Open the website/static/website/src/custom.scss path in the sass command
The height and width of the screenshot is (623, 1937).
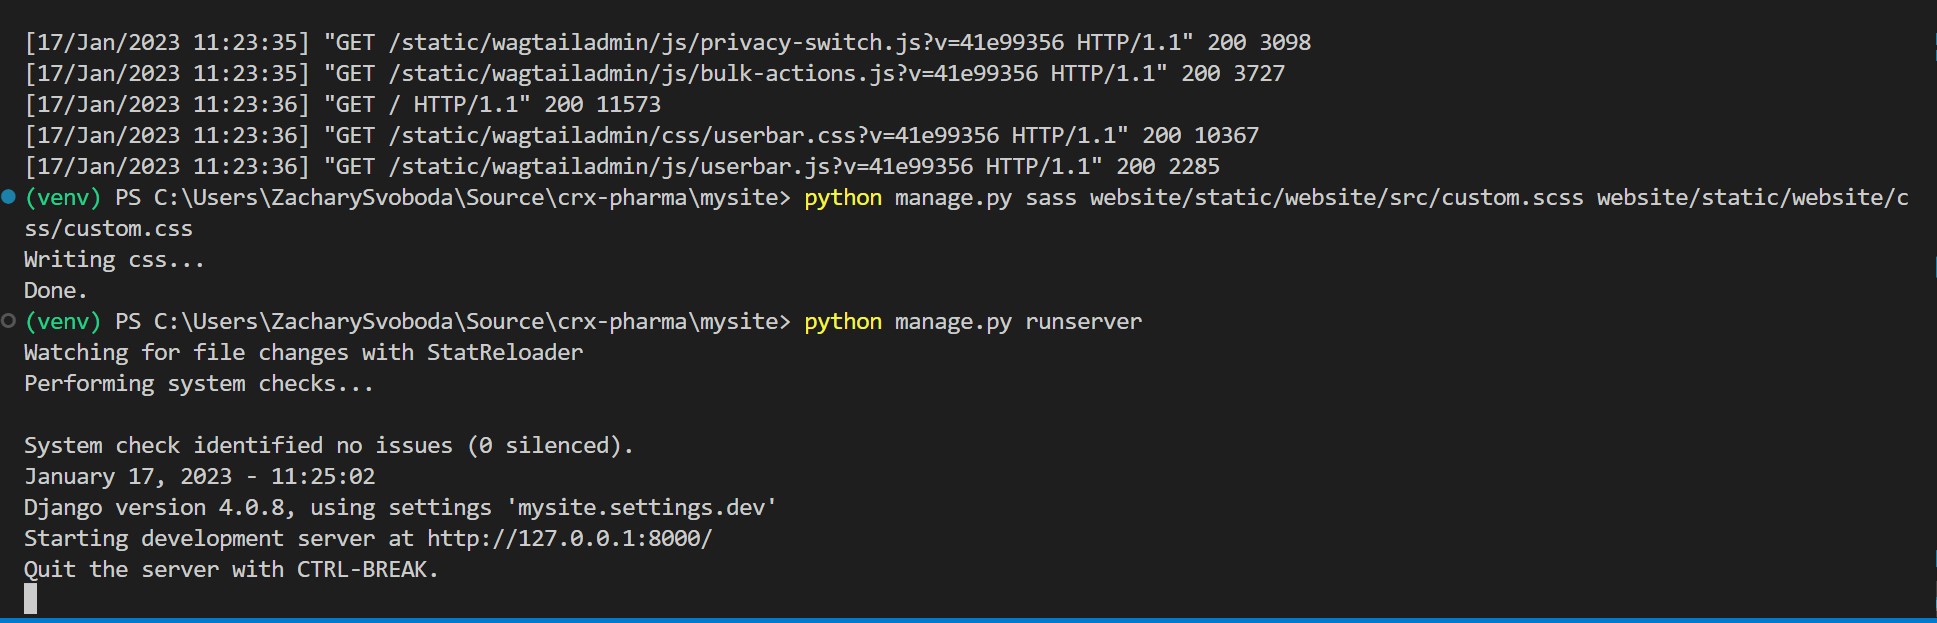[1336, 197]
